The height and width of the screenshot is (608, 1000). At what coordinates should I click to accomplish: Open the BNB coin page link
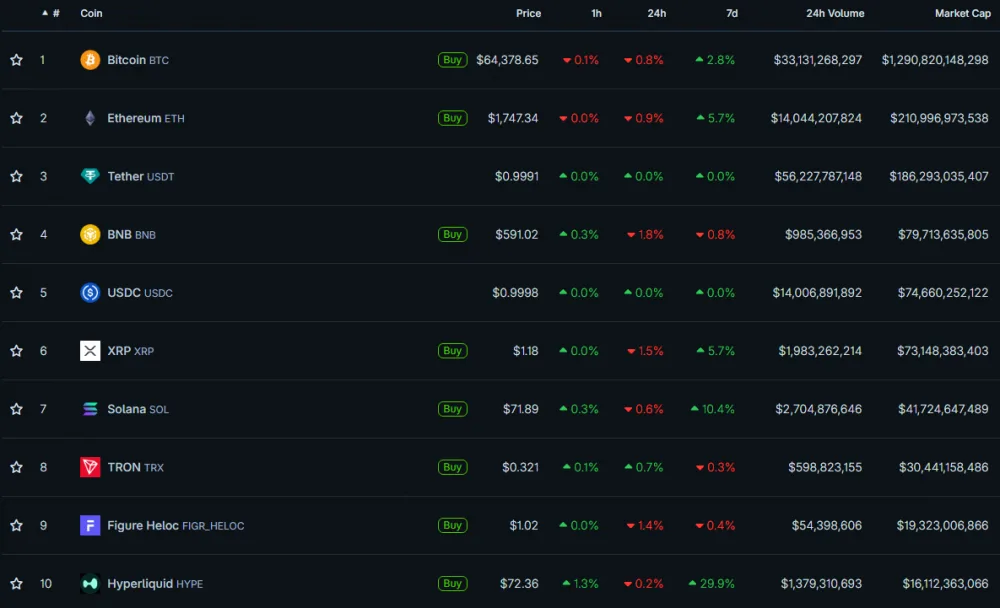point(131,234)
